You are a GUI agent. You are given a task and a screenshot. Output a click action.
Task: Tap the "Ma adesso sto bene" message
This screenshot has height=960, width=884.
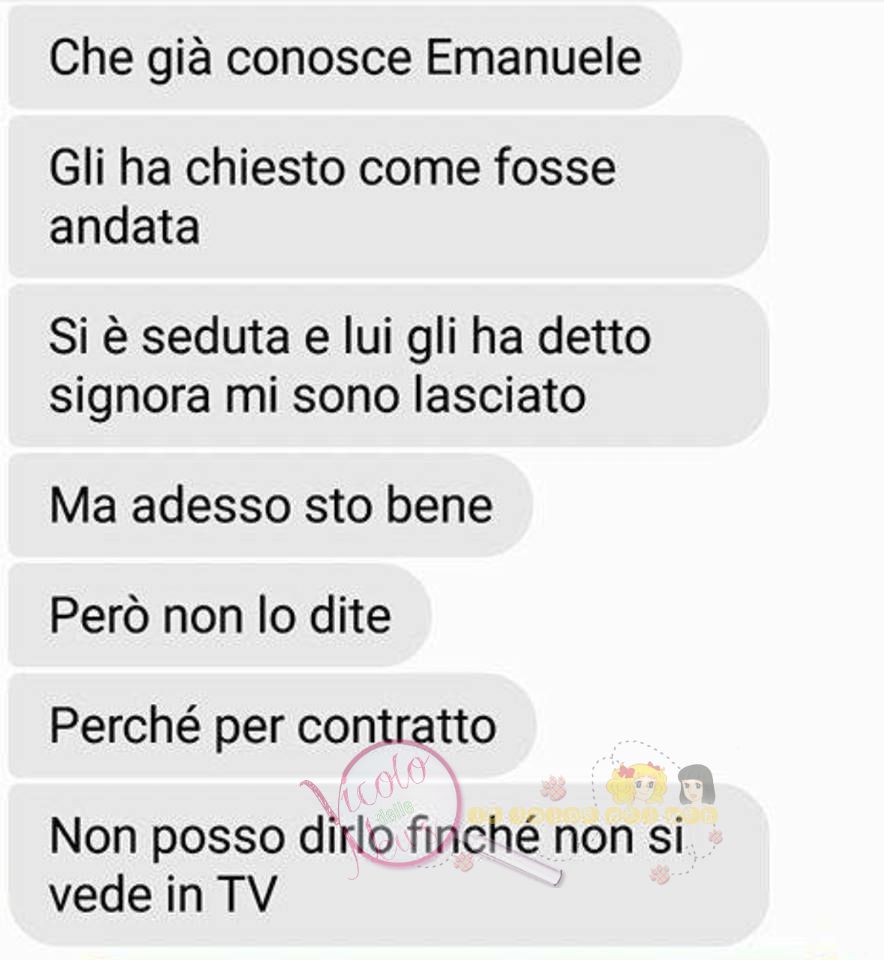coord(270,505)
